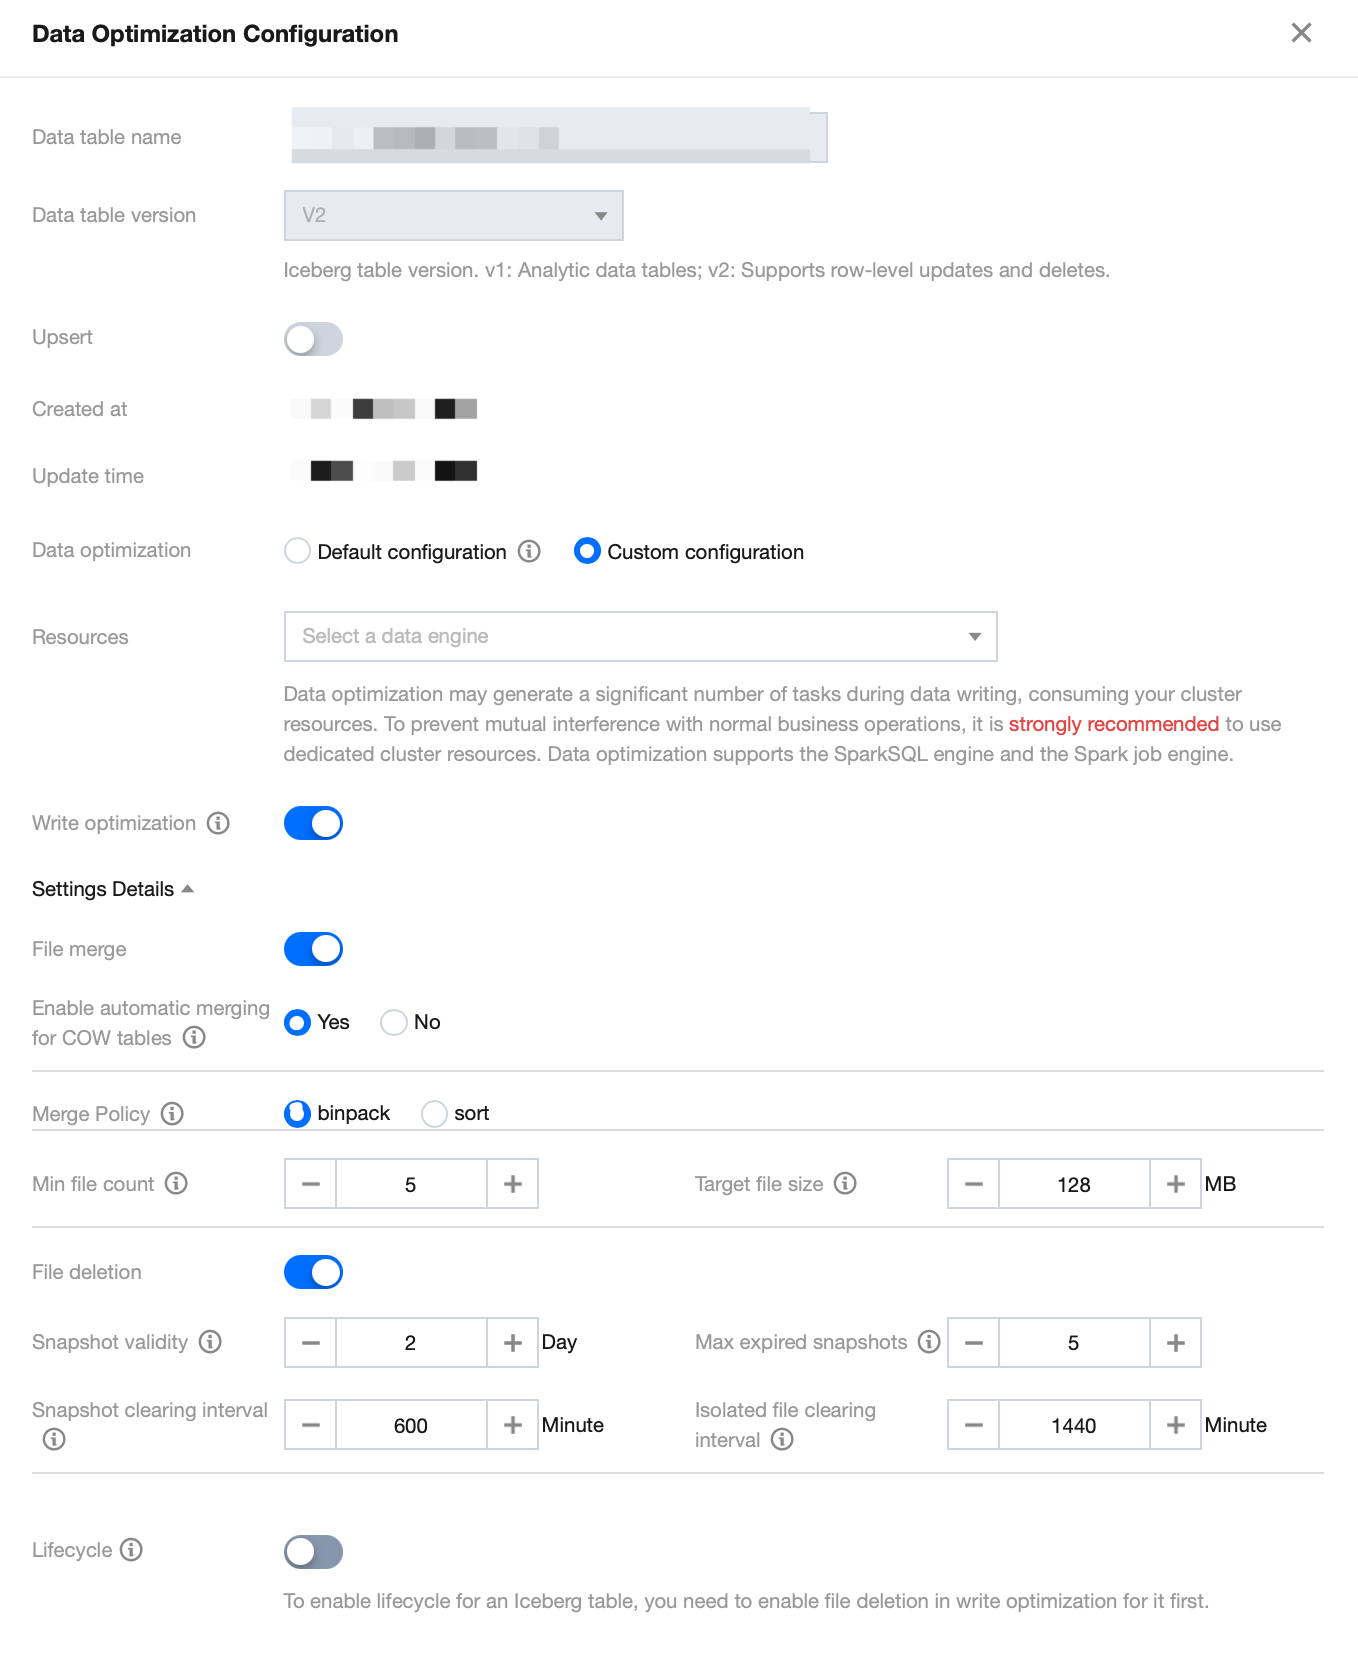Close the Data Optimization Configuration dialog
The image size is (1358, 1656).
point(1301,33)
